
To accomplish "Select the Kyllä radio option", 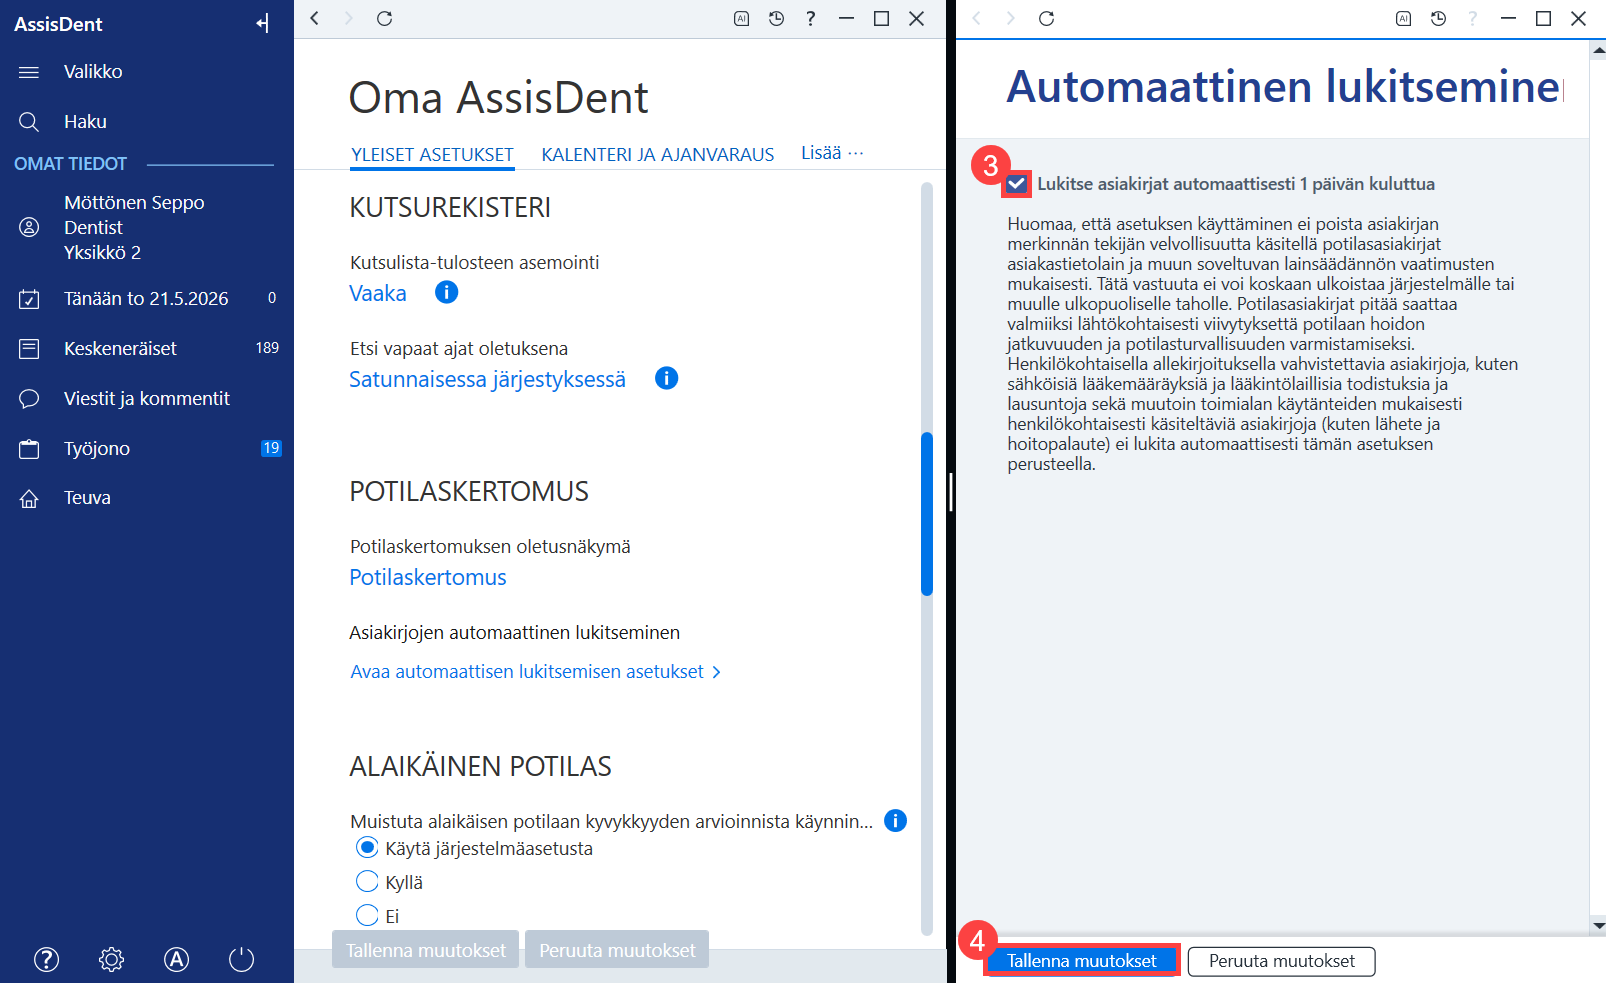I will pyautogui.click(x=367, y=881).
